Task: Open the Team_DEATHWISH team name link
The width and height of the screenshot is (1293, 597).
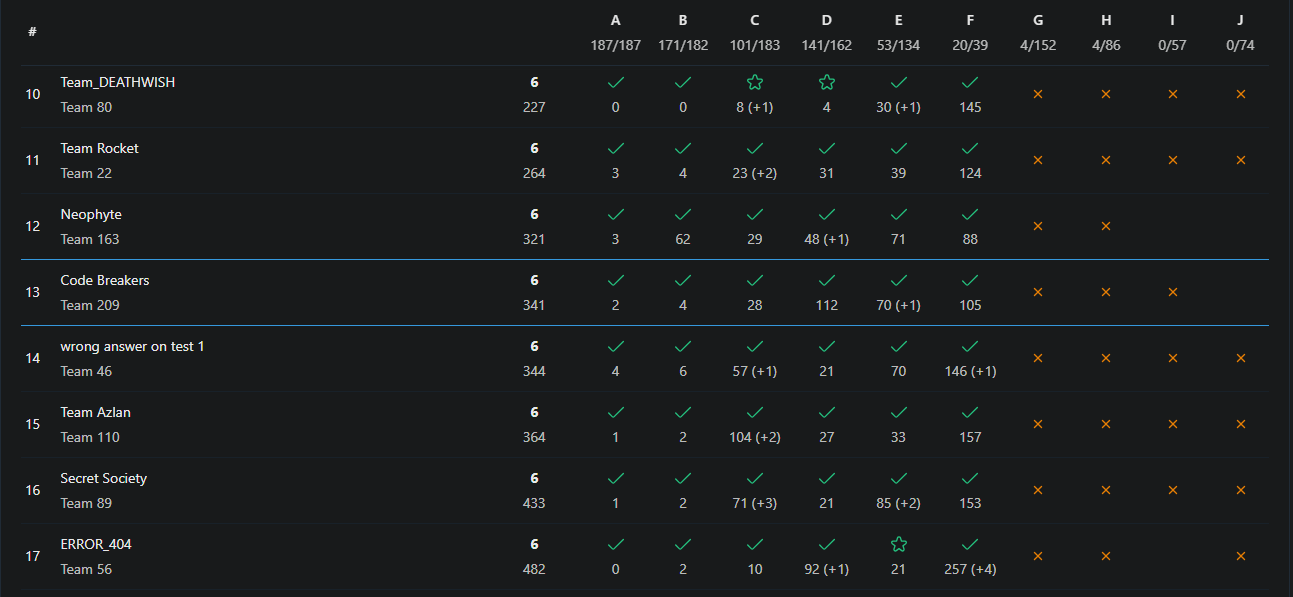Action: pos(117,82)
